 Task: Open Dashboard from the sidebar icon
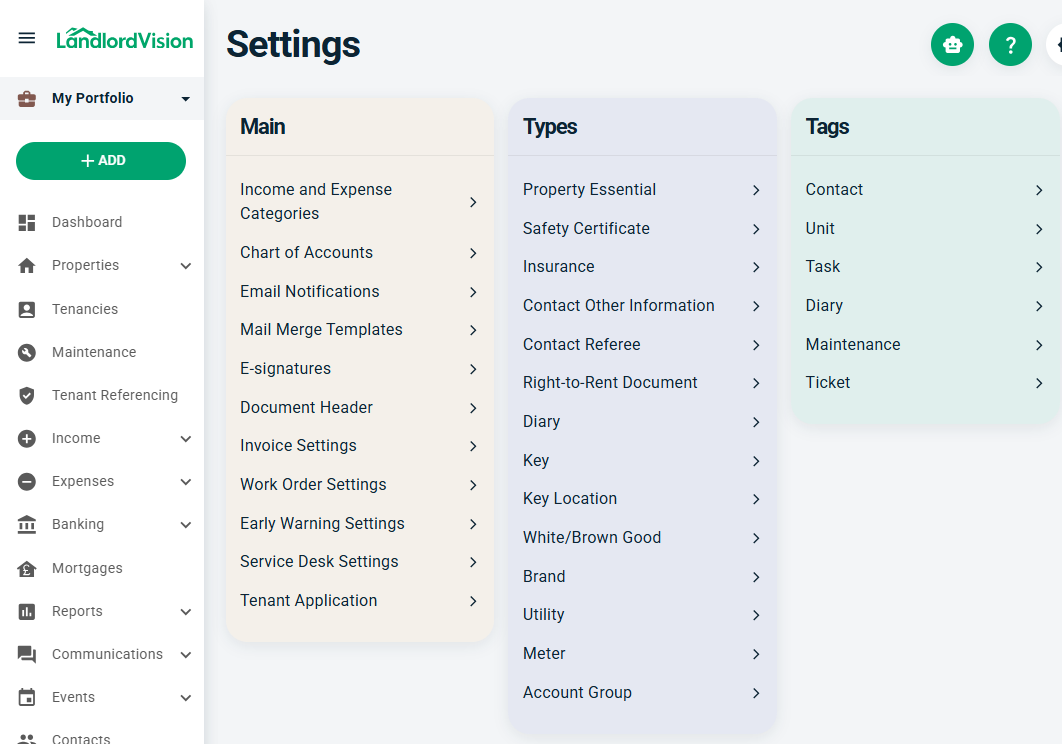[x=27, y=223]
